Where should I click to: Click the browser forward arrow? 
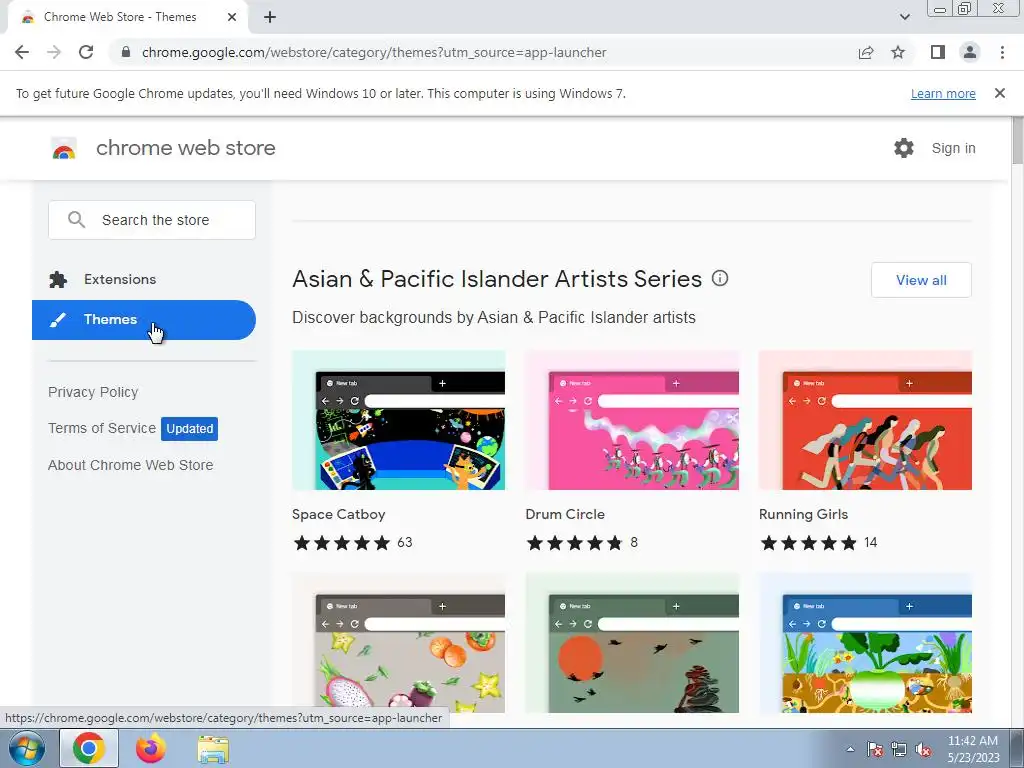click(54, 52)
